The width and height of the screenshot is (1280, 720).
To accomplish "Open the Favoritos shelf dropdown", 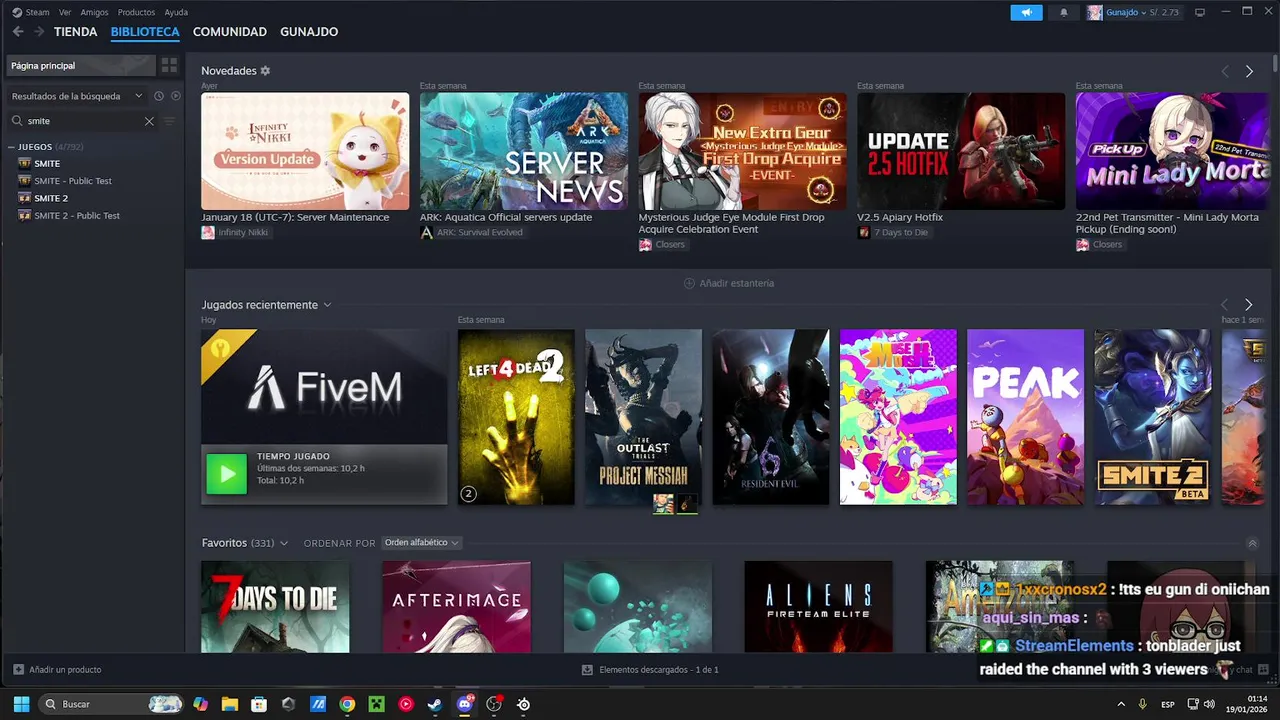I will pyautogui.click(x=284, y=543).
